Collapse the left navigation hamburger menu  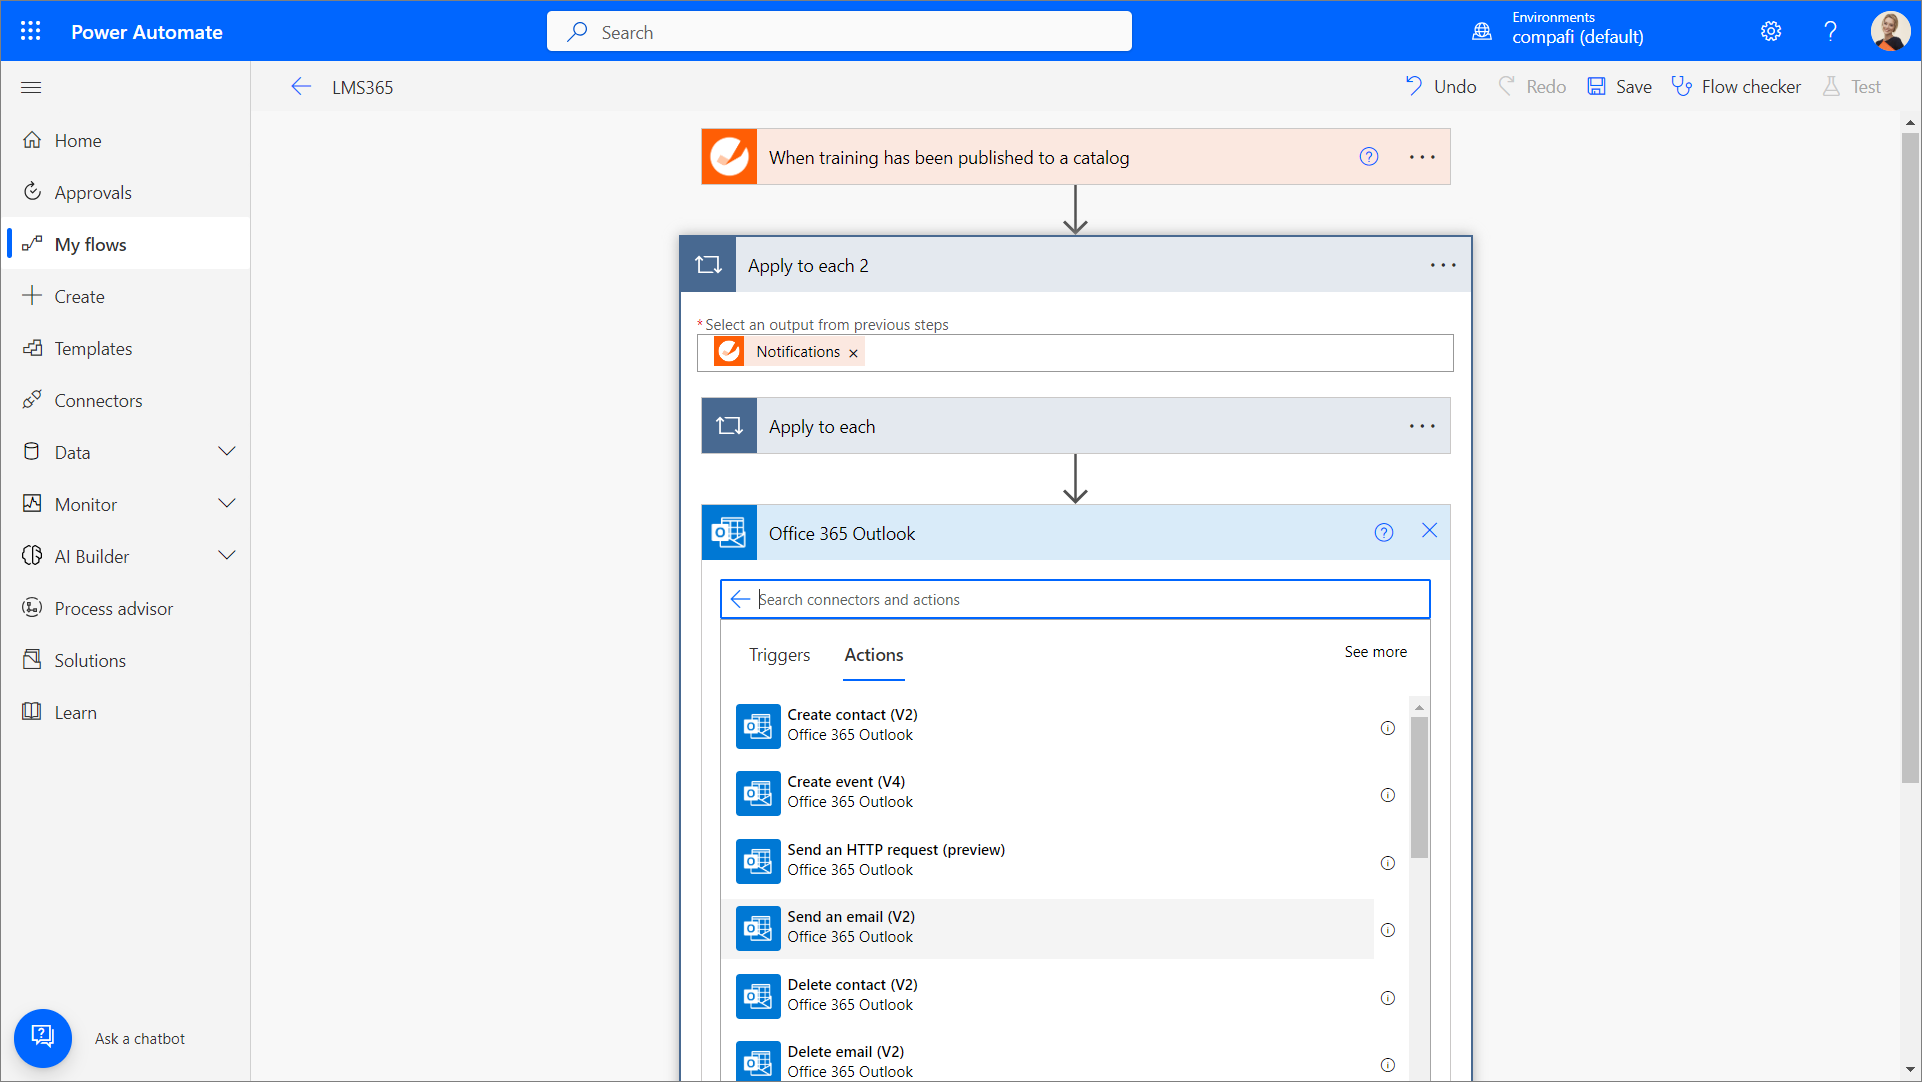tap(31, 87)
